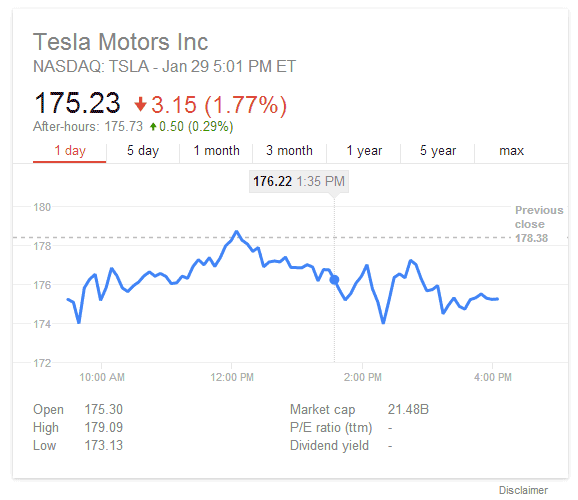Click the 4:00 PM axis tick label
This screenshot has height=500, width=578.
coord(493,377)
